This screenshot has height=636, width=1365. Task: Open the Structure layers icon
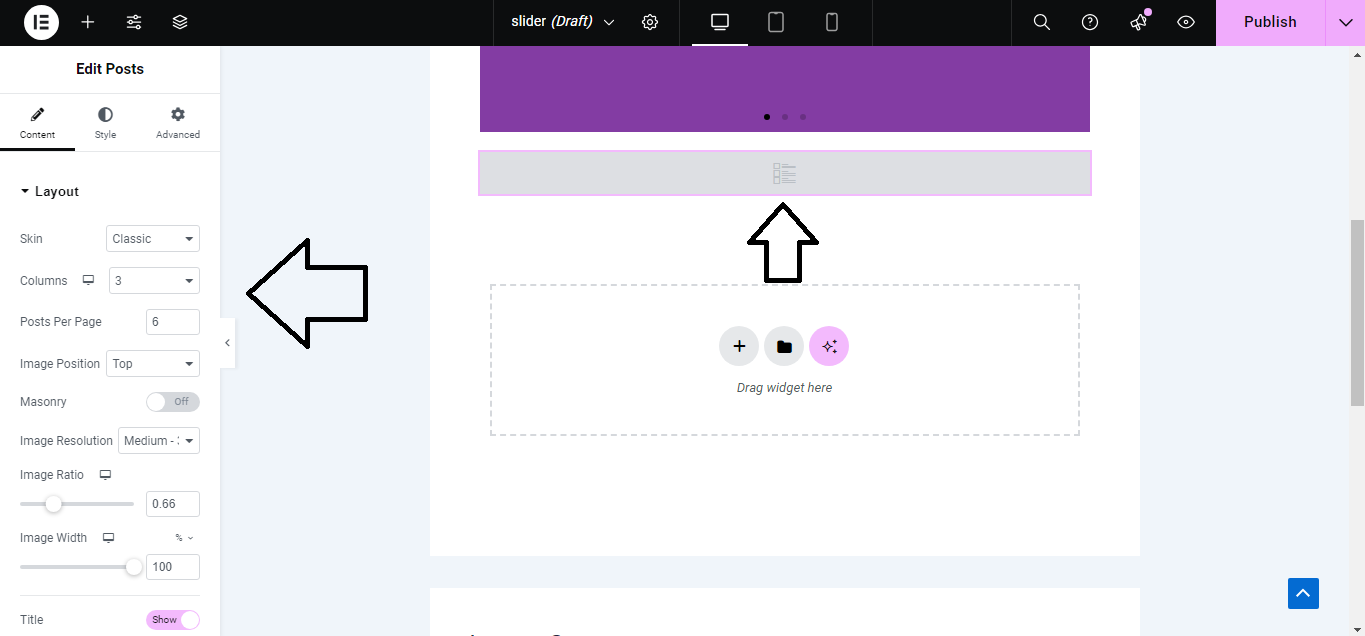click(180, 22)
